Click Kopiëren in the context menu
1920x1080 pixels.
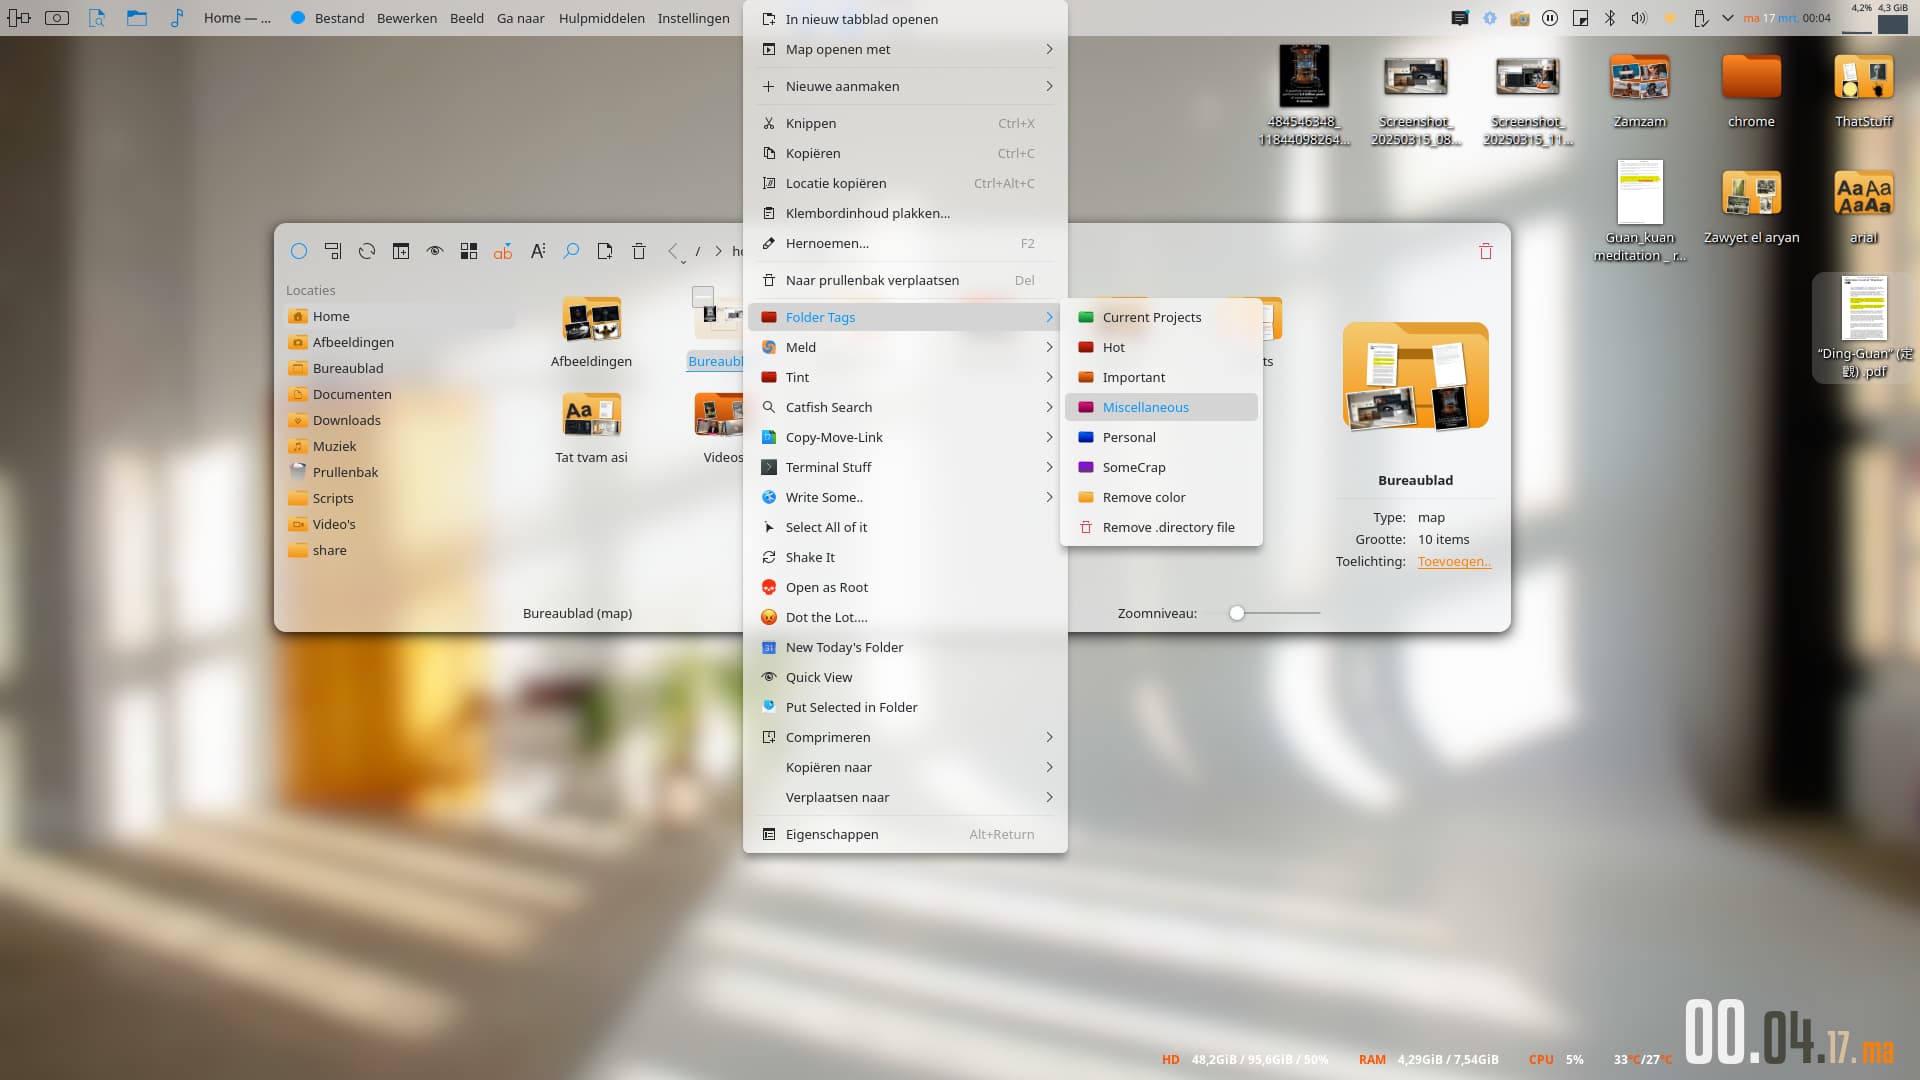pyautogui.click(x=905, y=153)
